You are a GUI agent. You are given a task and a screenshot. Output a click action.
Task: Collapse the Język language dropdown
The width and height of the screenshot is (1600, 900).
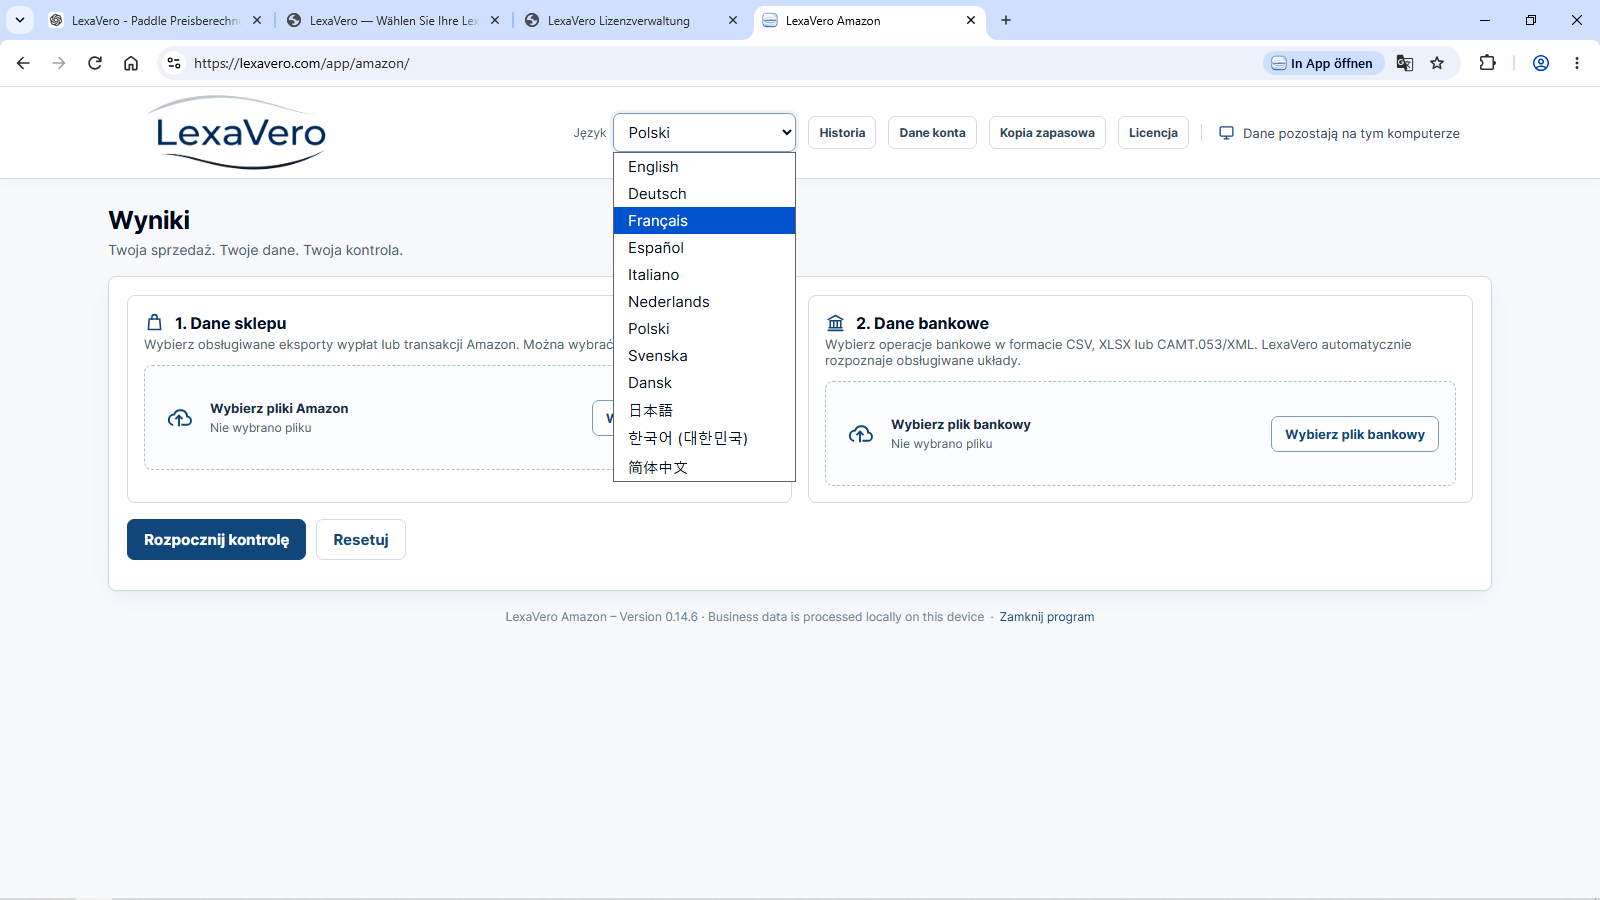[704, 132]
